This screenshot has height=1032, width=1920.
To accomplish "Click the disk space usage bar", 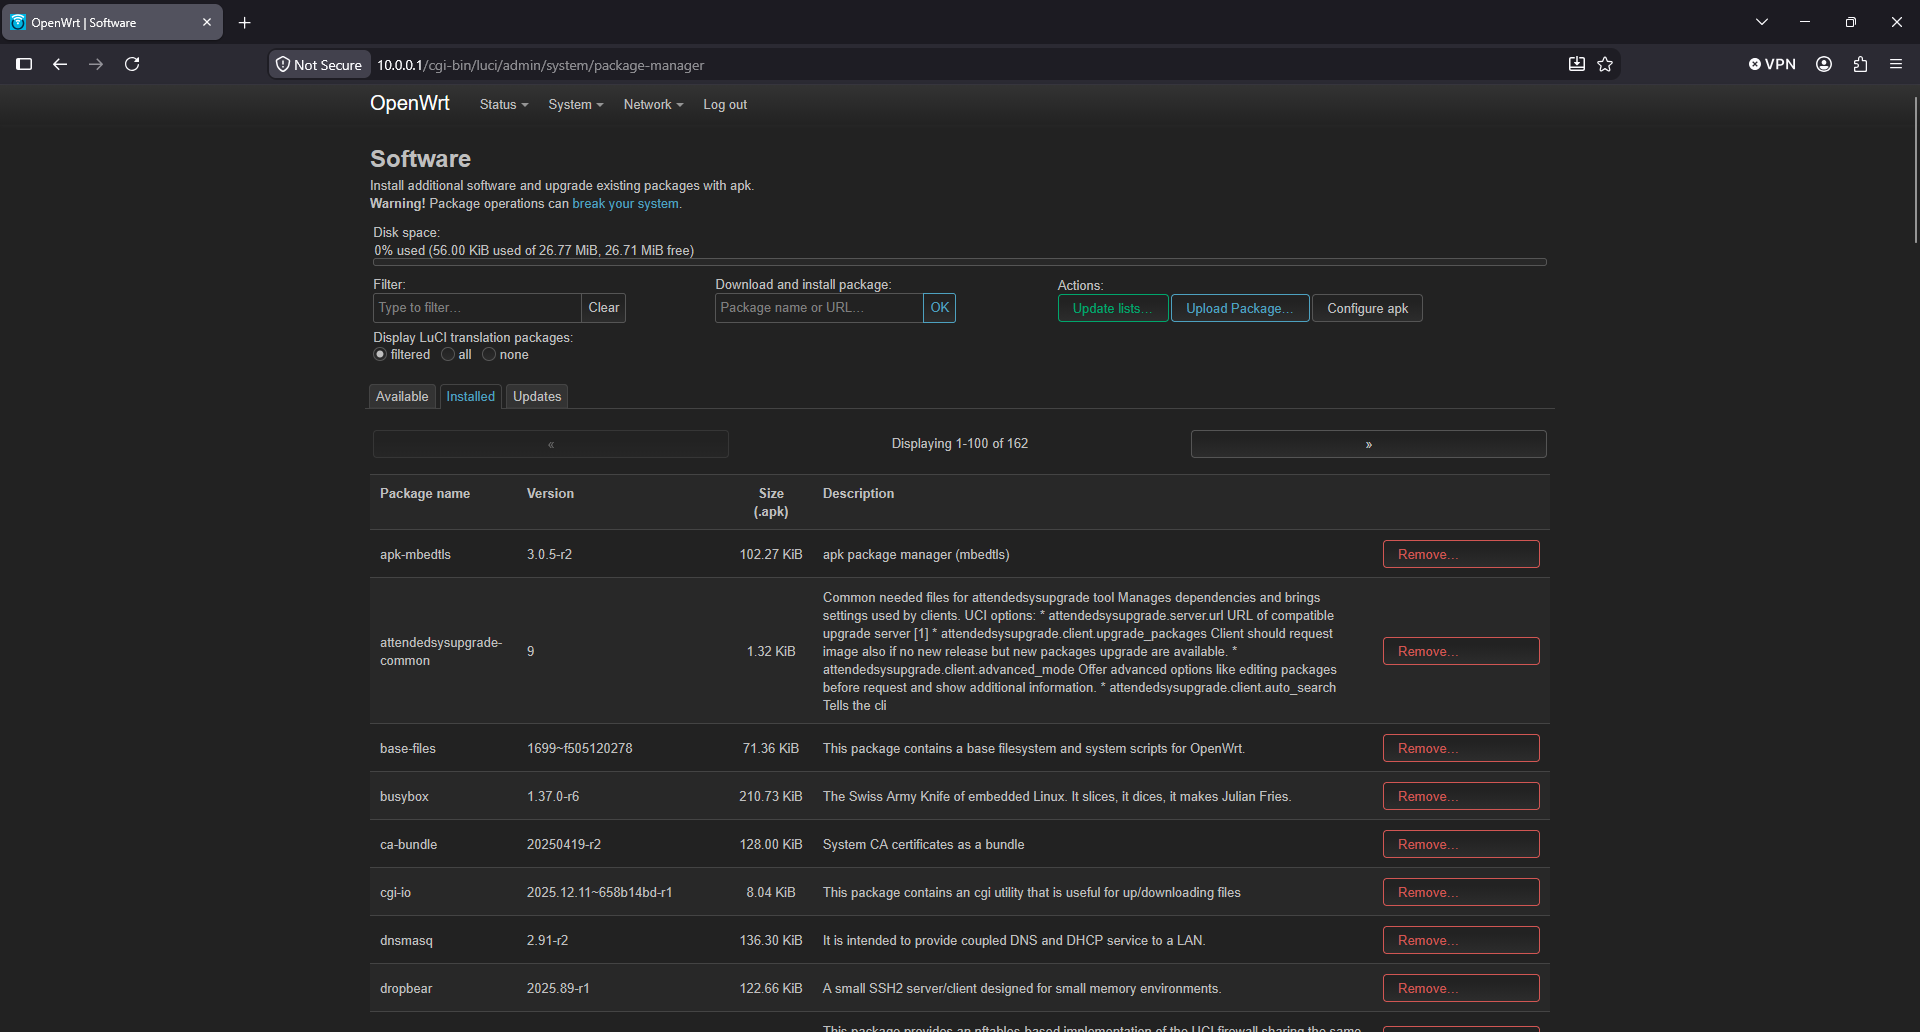I will point(960,262).
